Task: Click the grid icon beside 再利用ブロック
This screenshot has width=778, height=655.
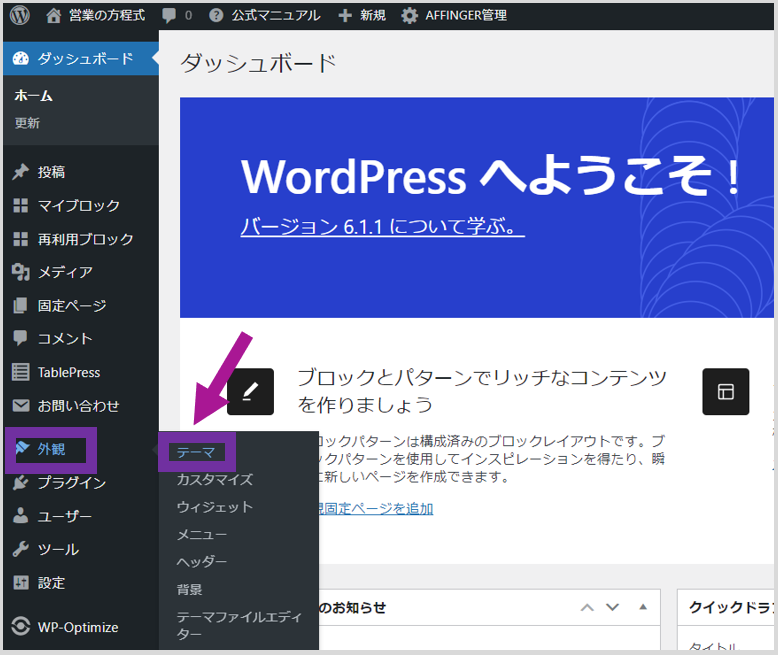Action: (20, 239)
